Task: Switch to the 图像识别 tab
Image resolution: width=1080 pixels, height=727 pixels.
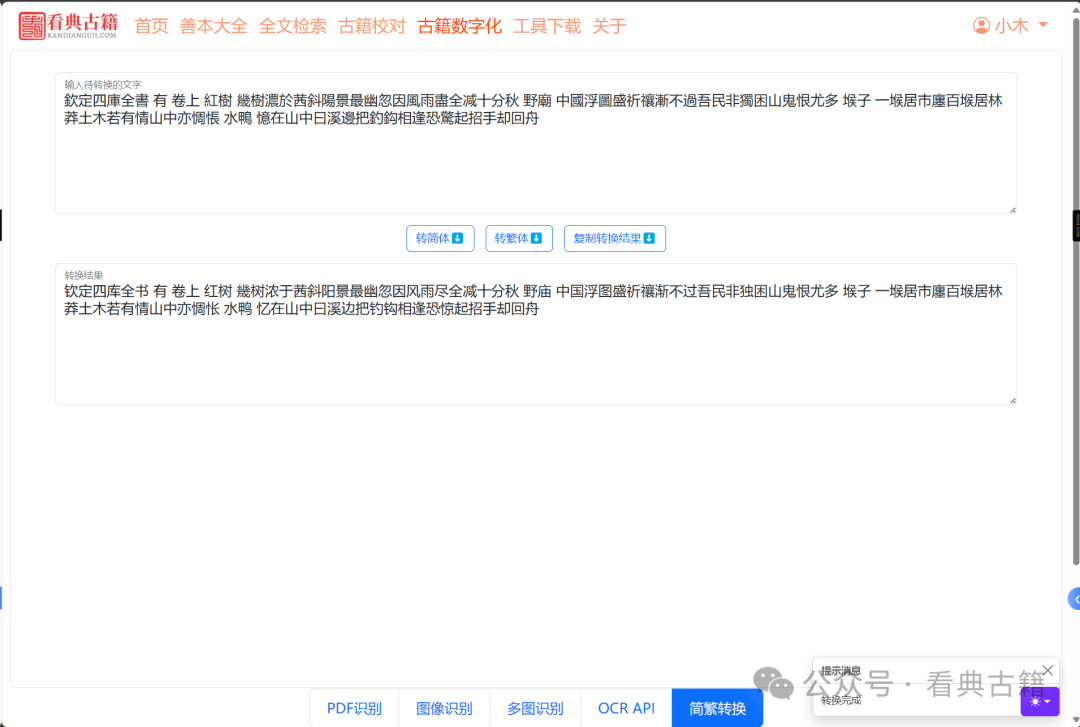Action: 444,707
